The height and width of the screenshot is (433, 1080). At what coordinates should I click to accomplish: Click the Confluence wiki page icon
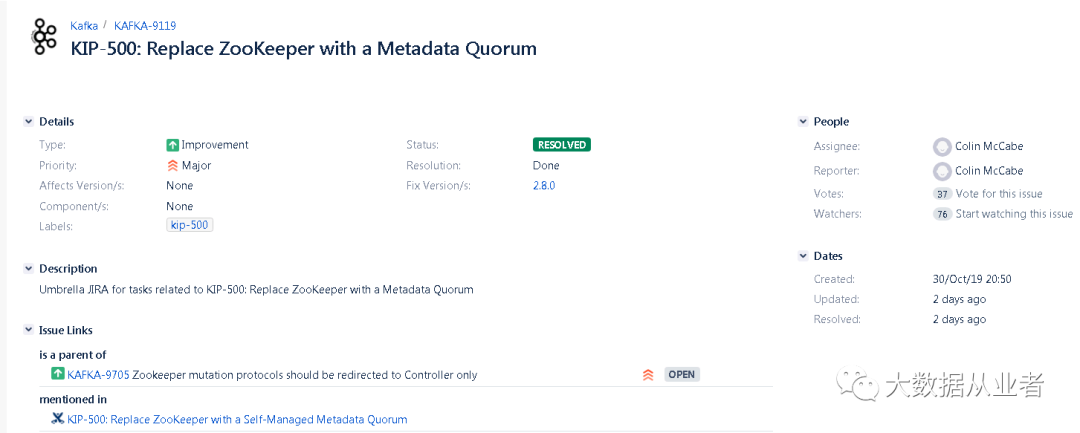tap(58, 419)
